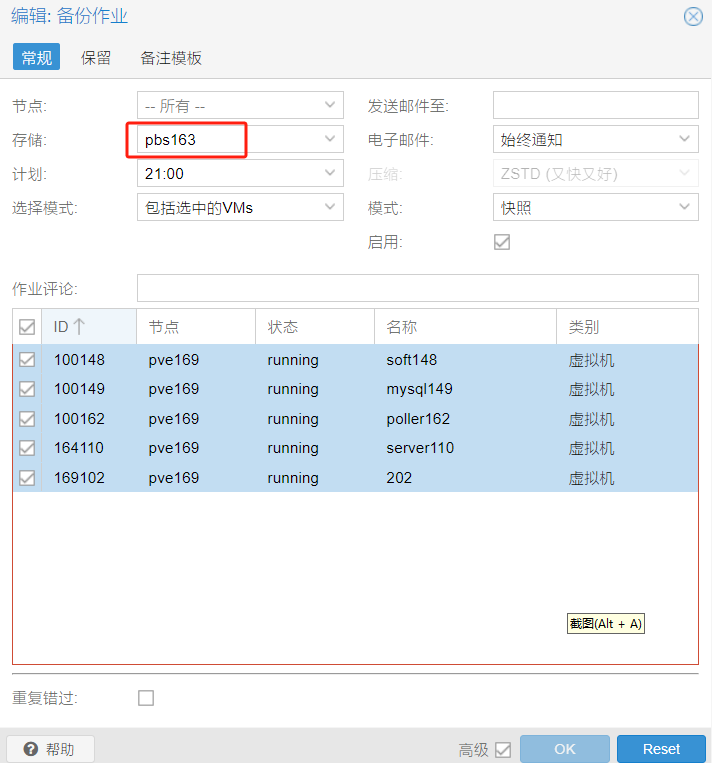This screenshot has width=712, height=763.
Task: Close the backup job edit dialog
Action: click(693, 17)
